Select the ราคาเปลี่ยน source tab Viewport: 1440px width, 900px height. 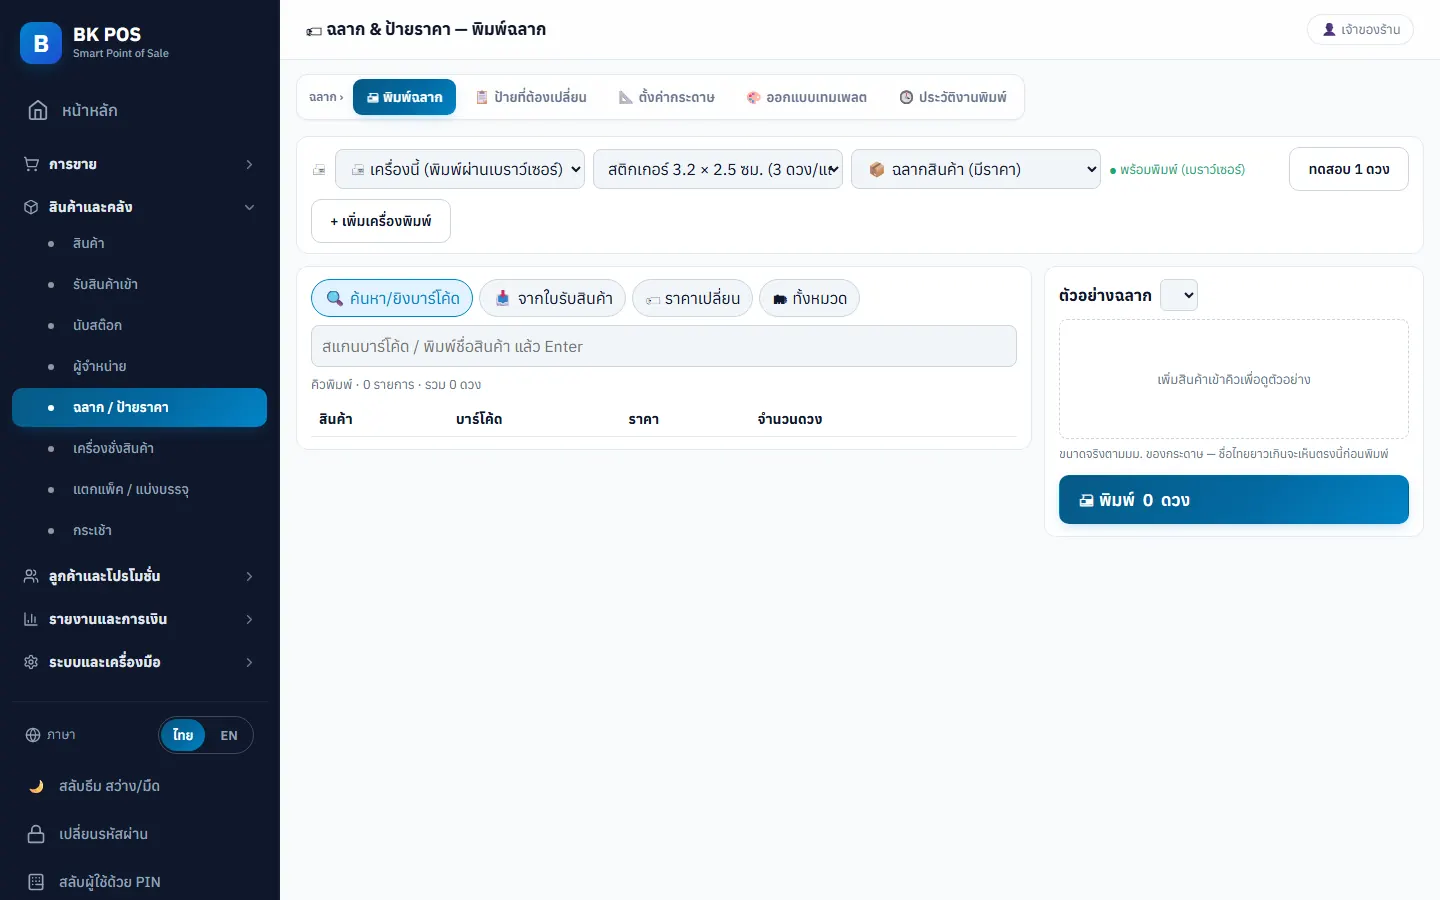coord(692,298)
